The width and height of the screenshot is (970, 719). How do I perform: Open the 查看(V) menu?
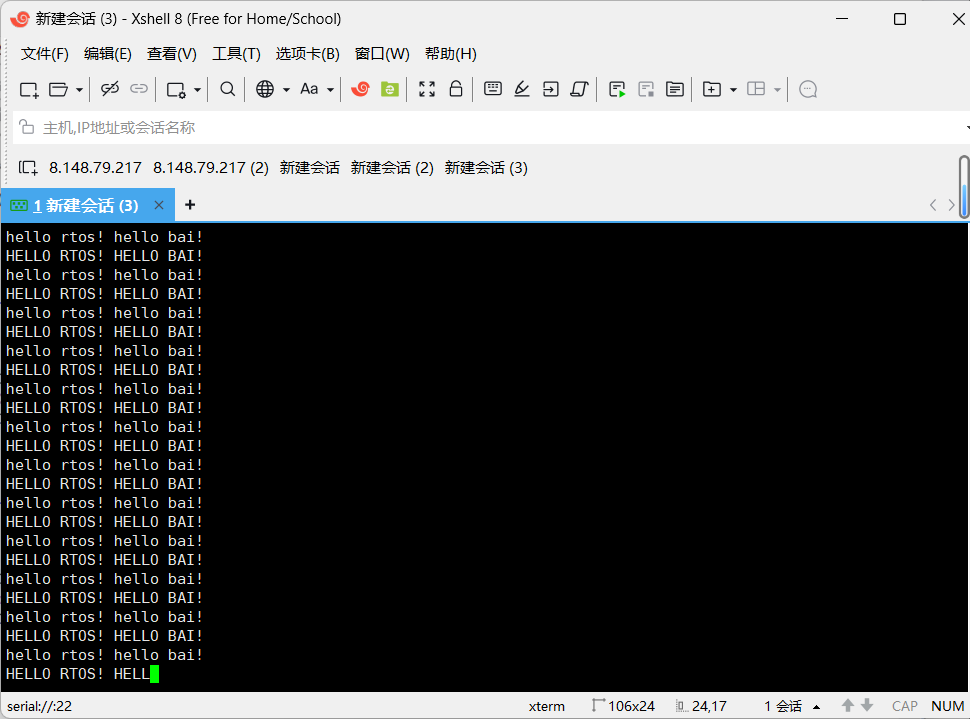[171, 54]
